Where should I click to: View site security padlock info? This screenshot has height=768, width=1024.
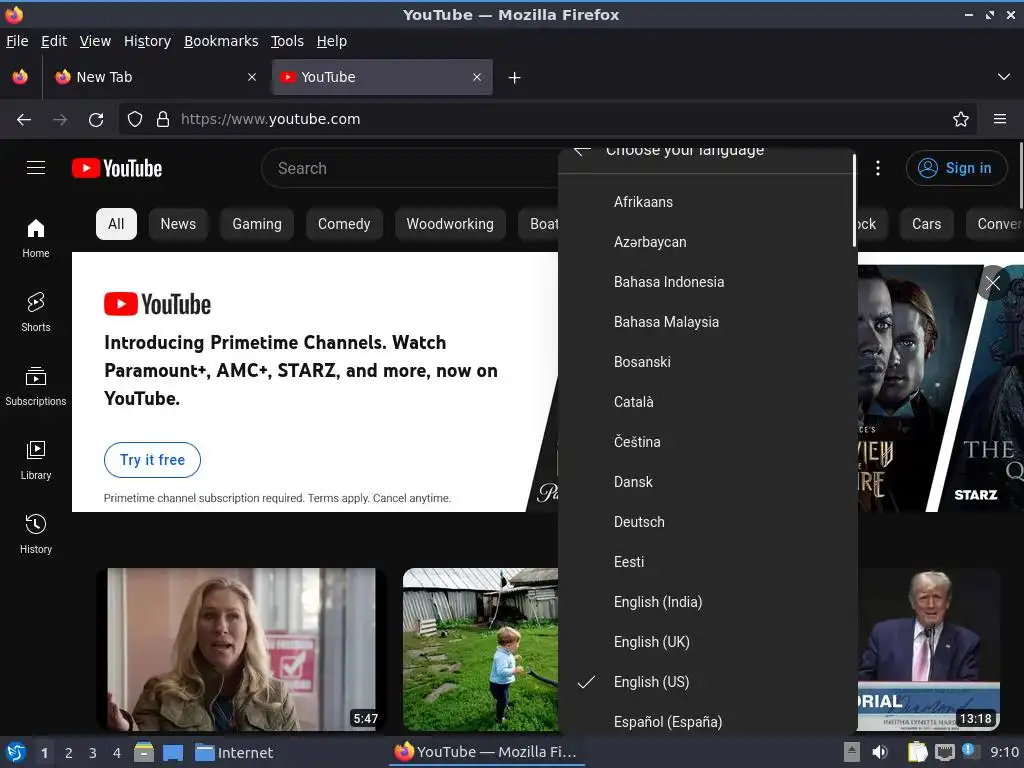163,119
